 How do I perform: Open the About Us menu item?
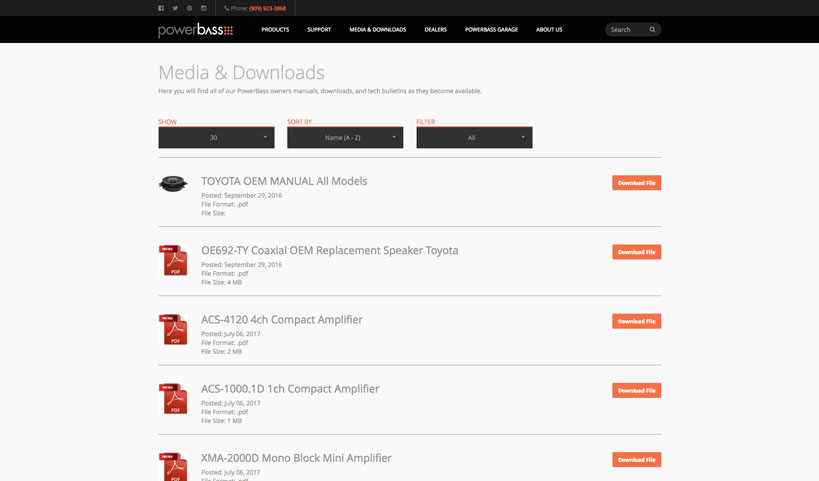549,30
